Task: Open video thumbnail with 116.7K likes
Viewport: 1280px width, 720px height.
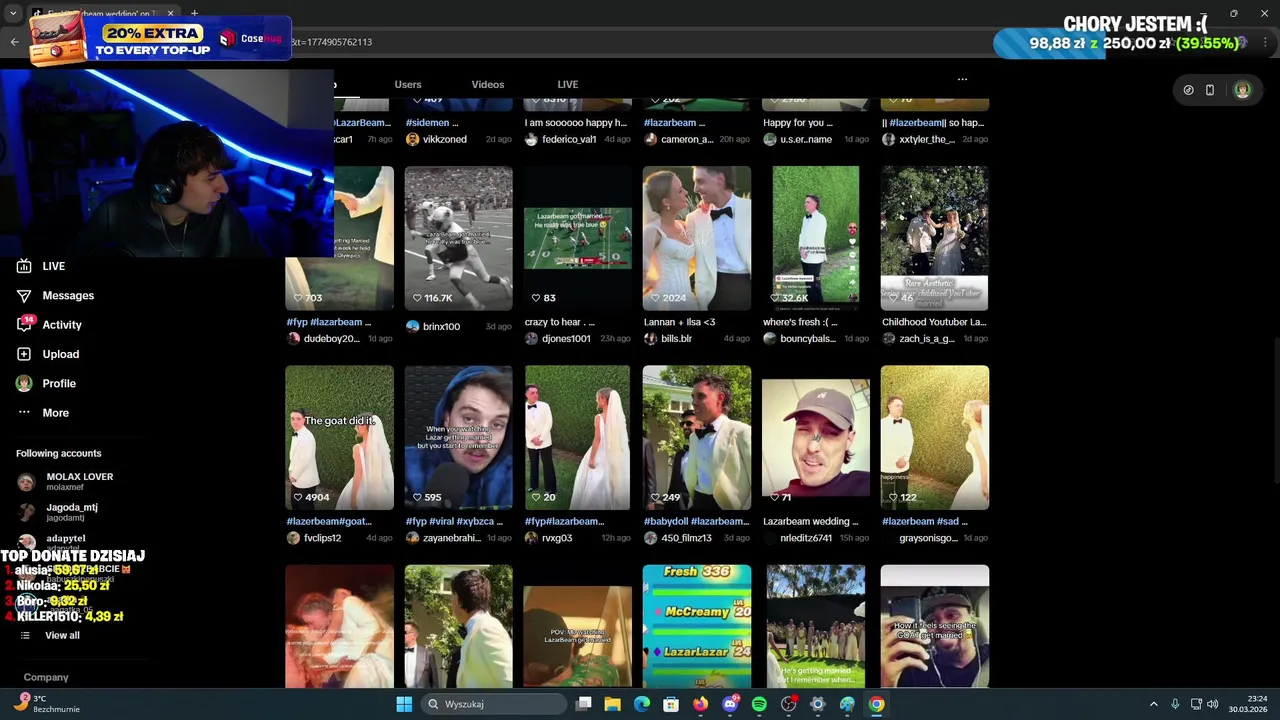Action: 459,238
